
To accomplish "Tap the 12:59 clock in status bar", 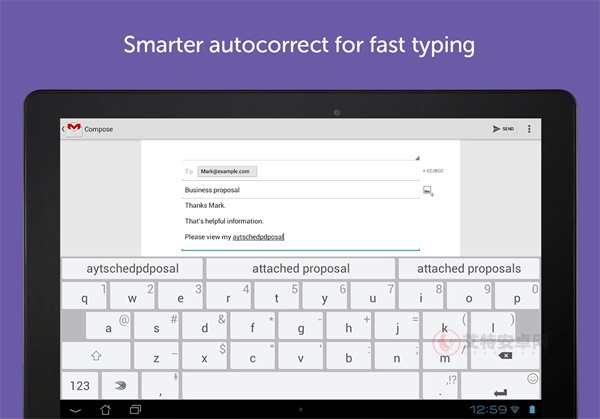I will [488, 410].
